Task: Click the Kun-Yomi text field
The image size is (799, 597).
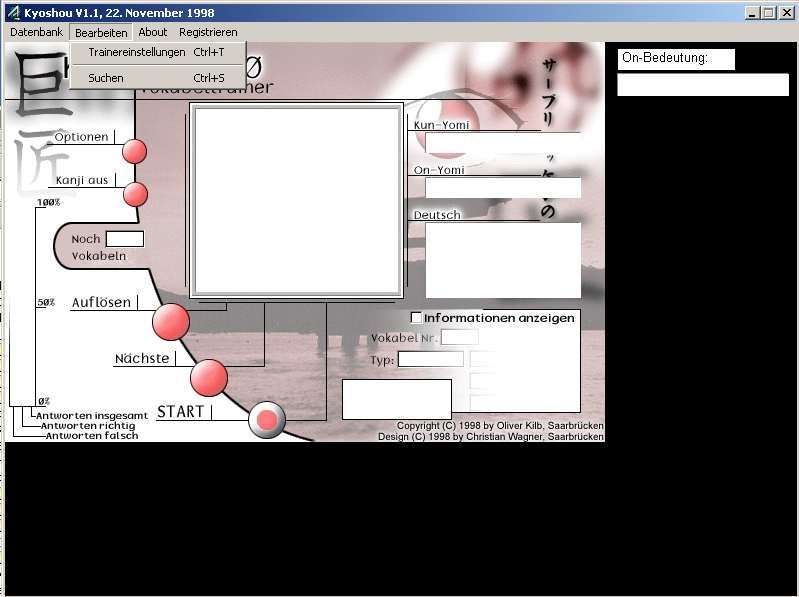Action: (x=503, y=143)
